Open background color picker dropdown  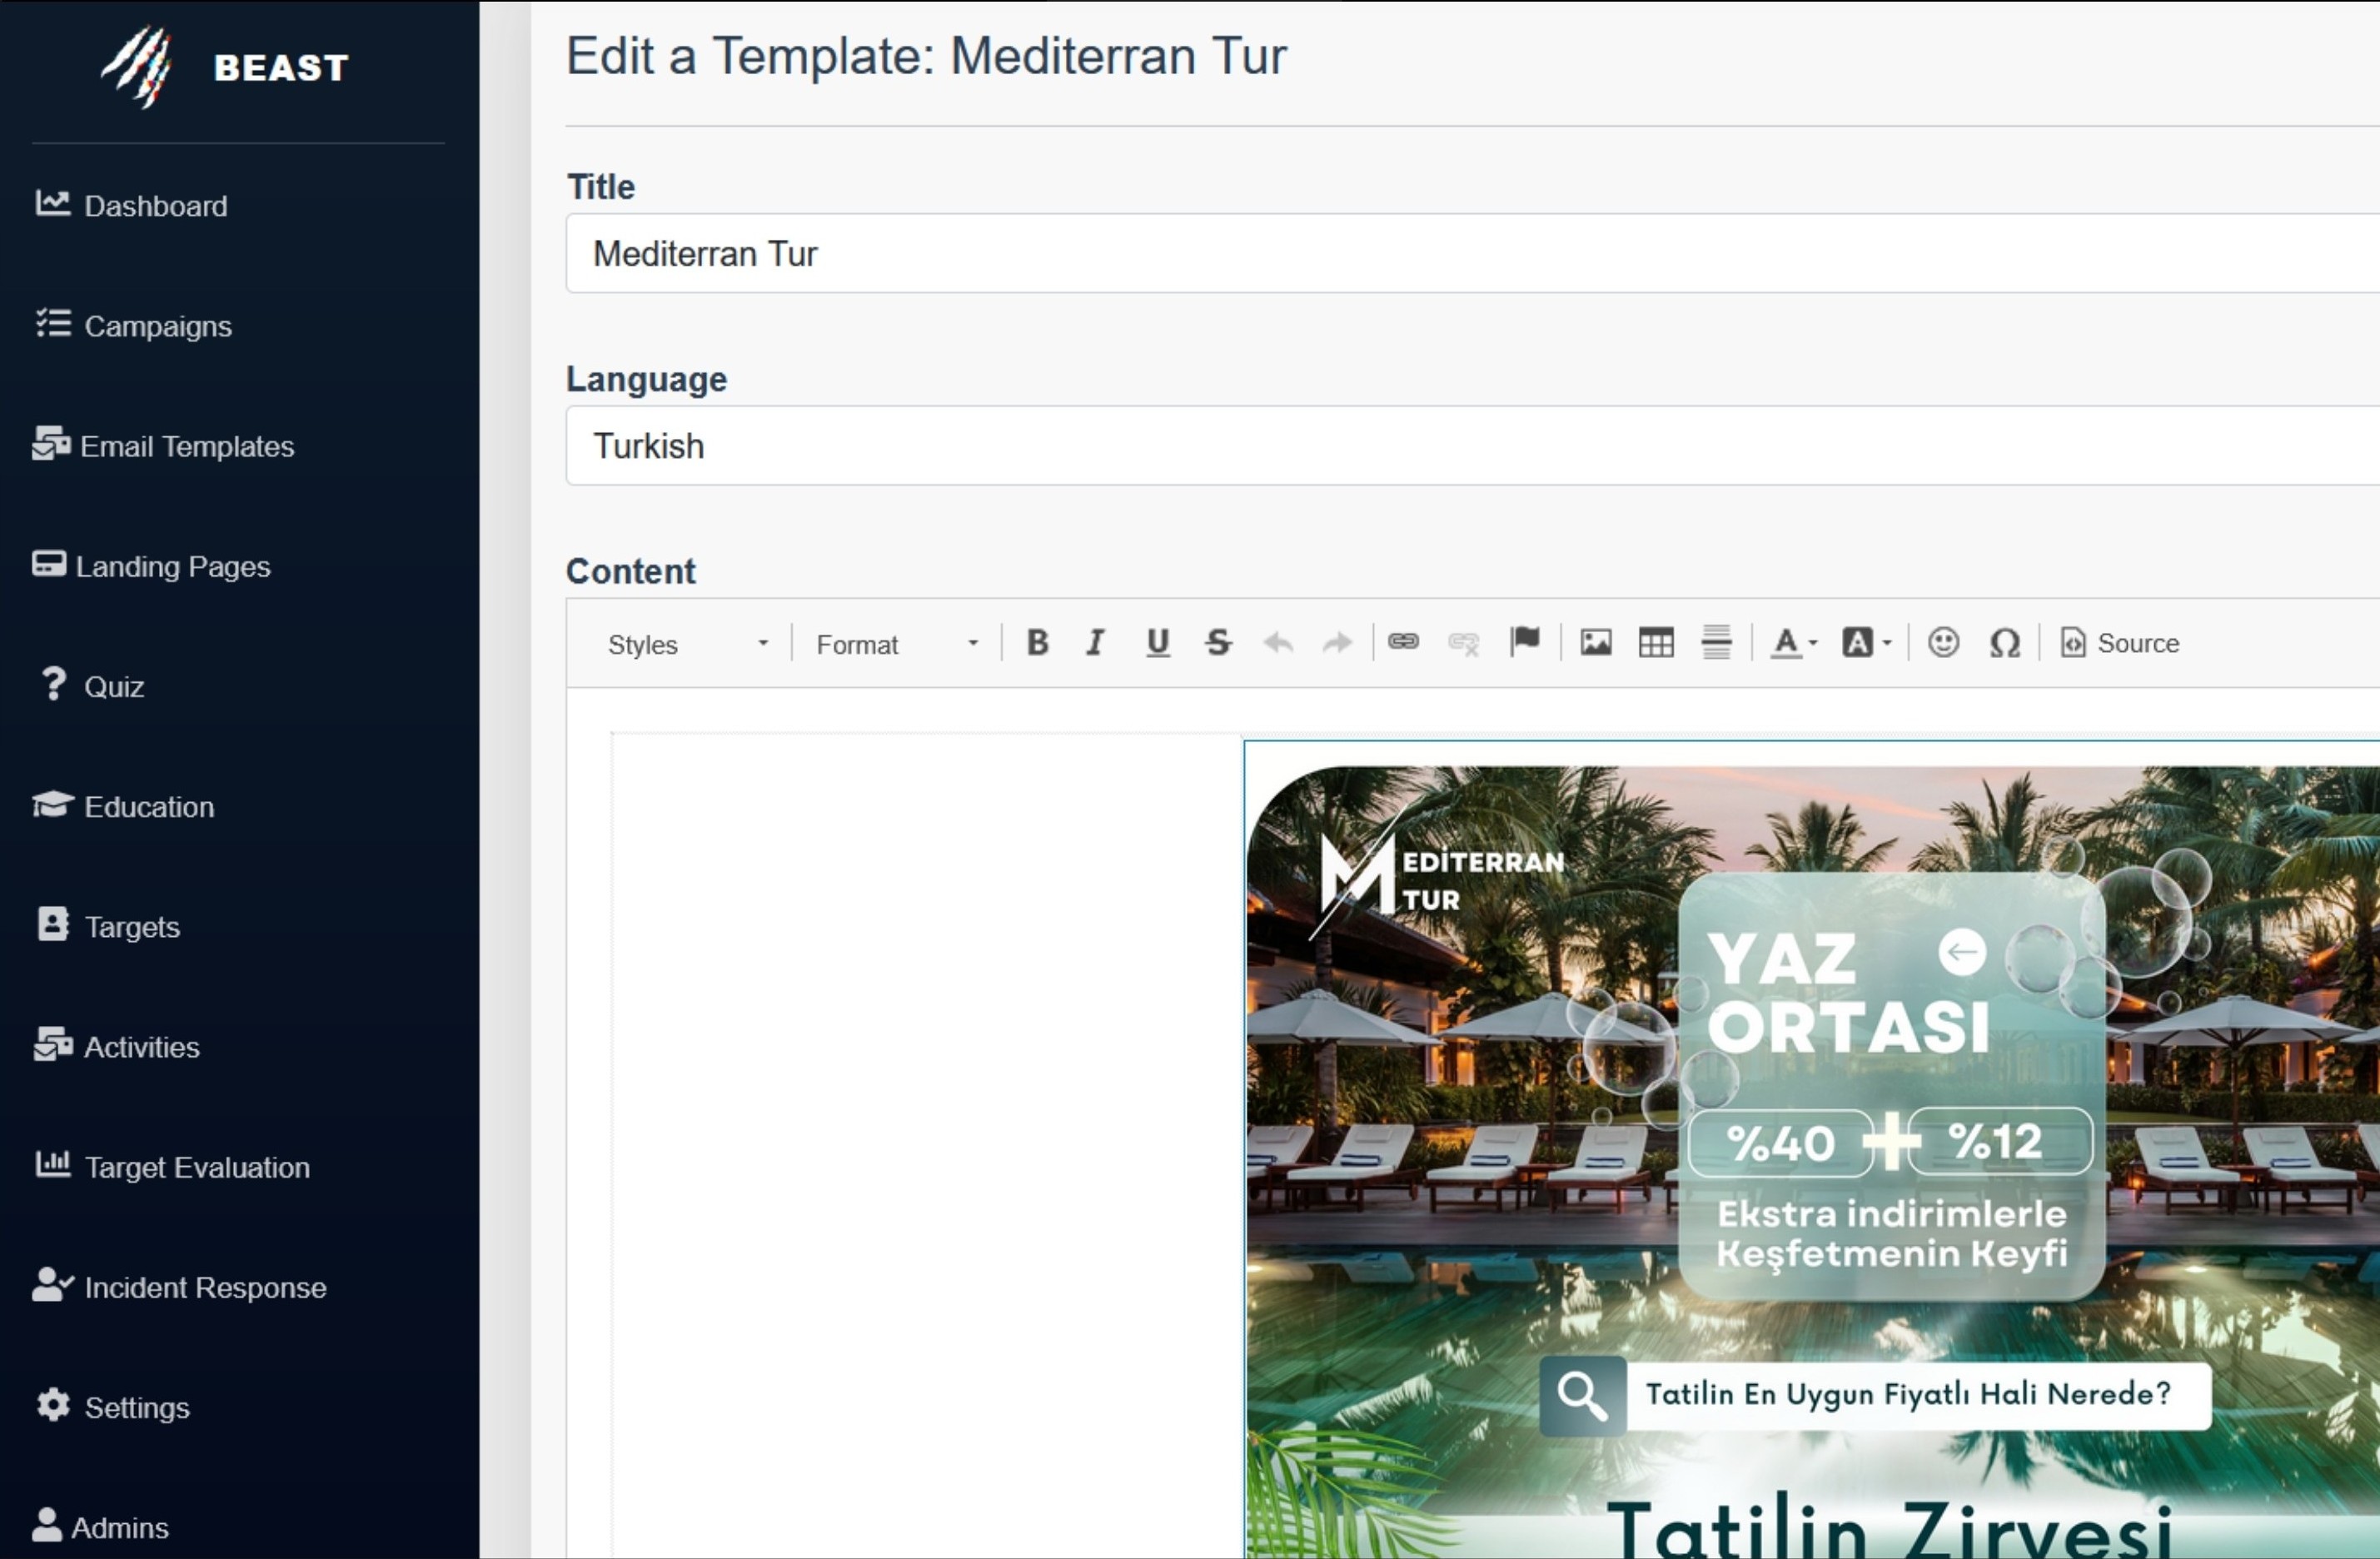tap(1866, 643)
